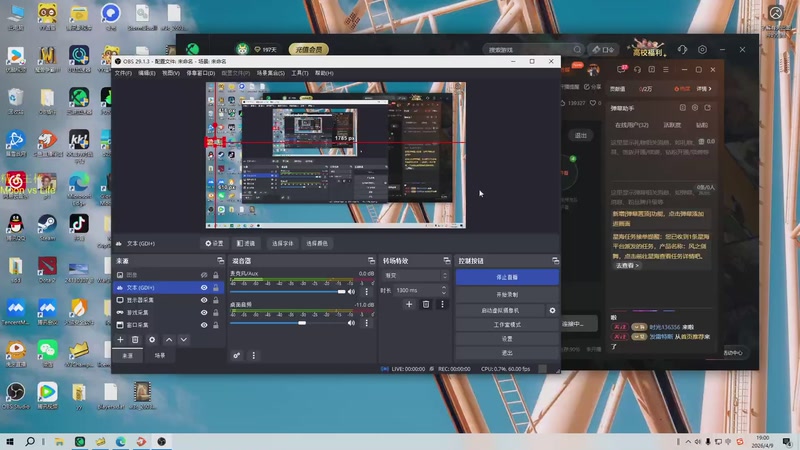This screenshot has width=800, height=450.
Task: Click the 桌面音频 volume slider
Action: (288, 323)
